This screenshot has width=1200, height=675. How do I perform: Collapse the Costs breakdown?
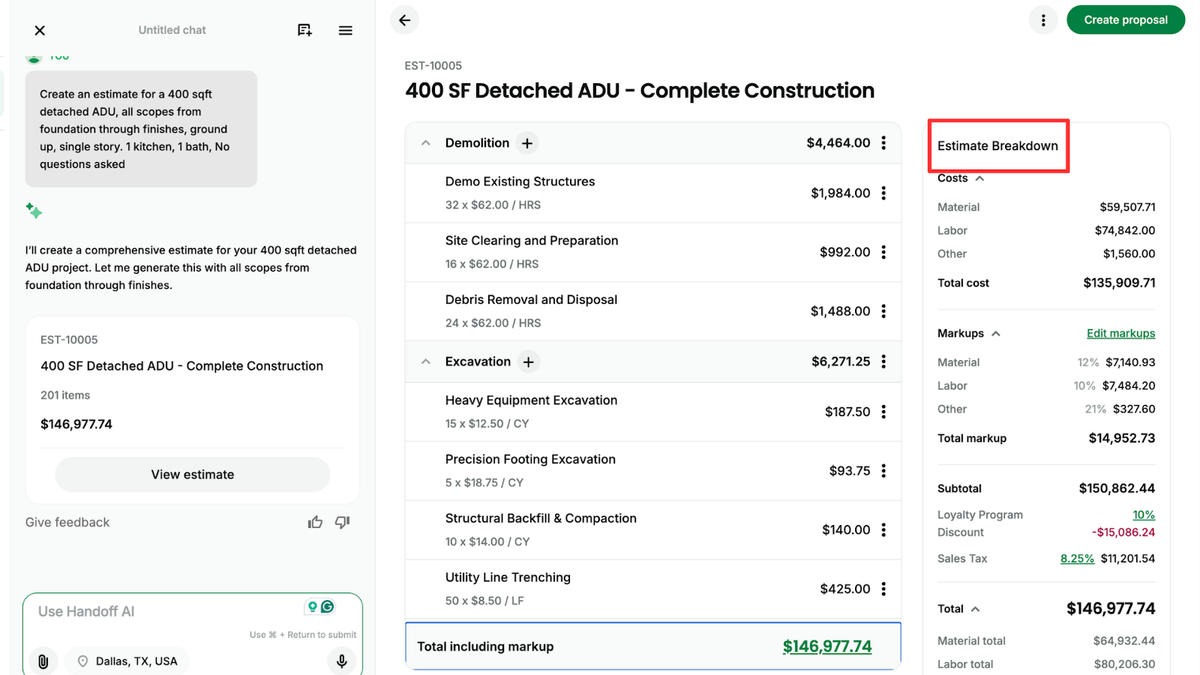(980, 178)
